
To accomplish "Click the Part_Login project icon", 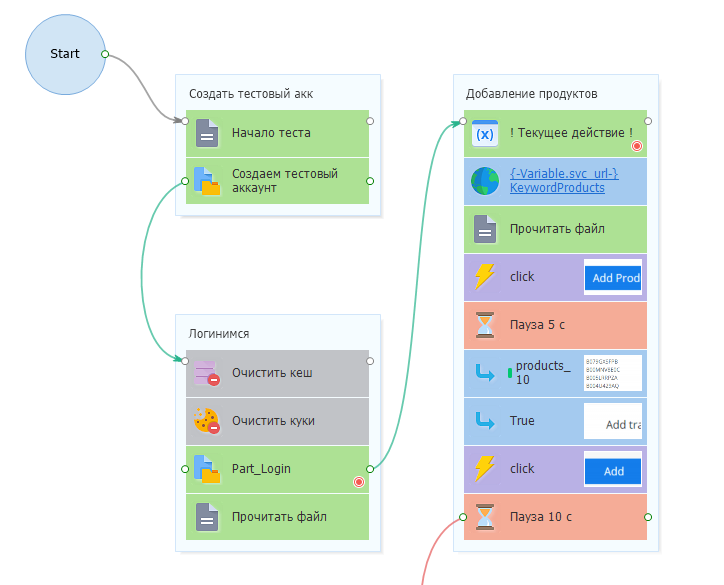I will [207, 469].
